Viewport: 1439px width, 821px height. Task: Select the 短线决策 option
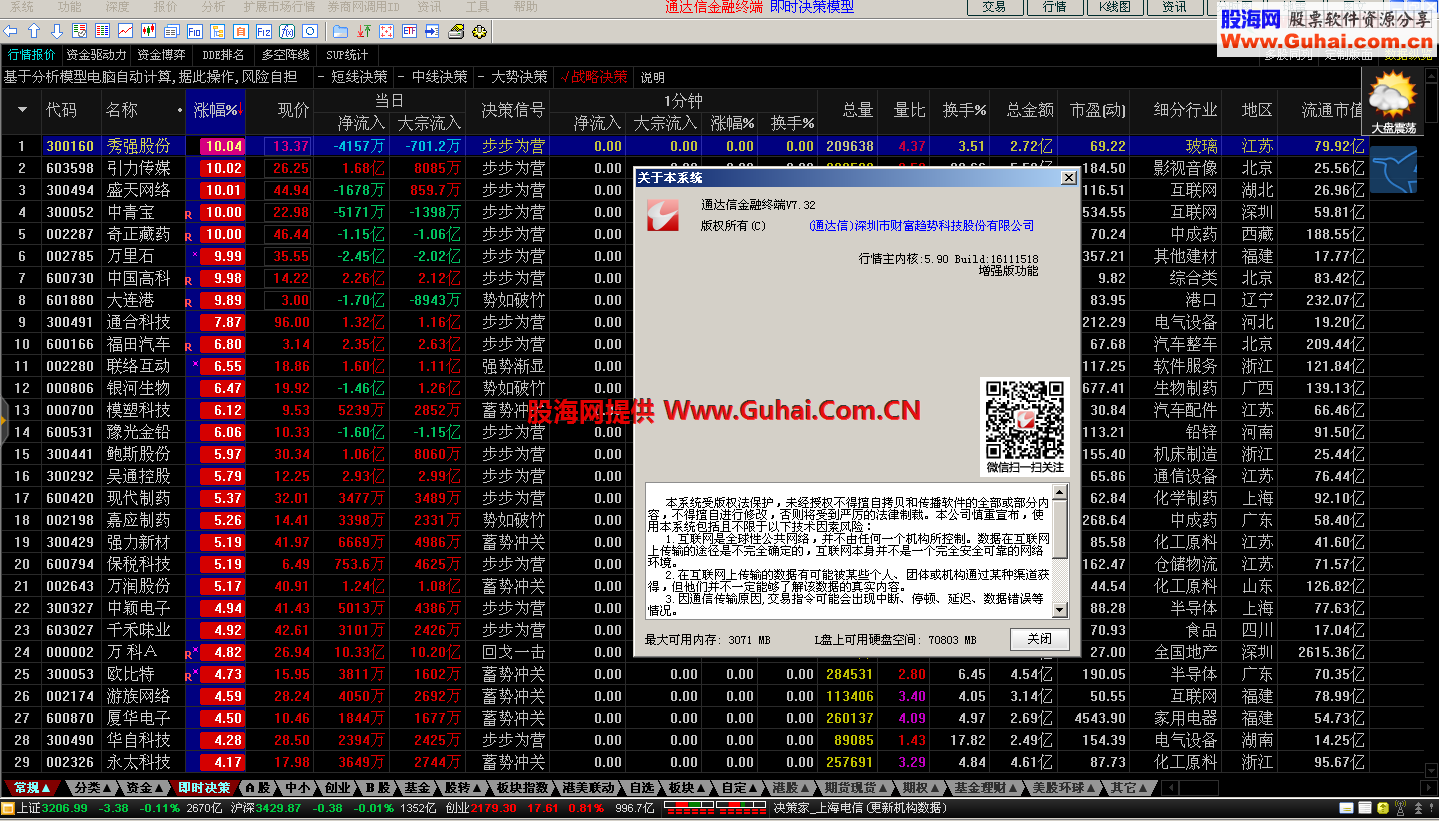352,77
